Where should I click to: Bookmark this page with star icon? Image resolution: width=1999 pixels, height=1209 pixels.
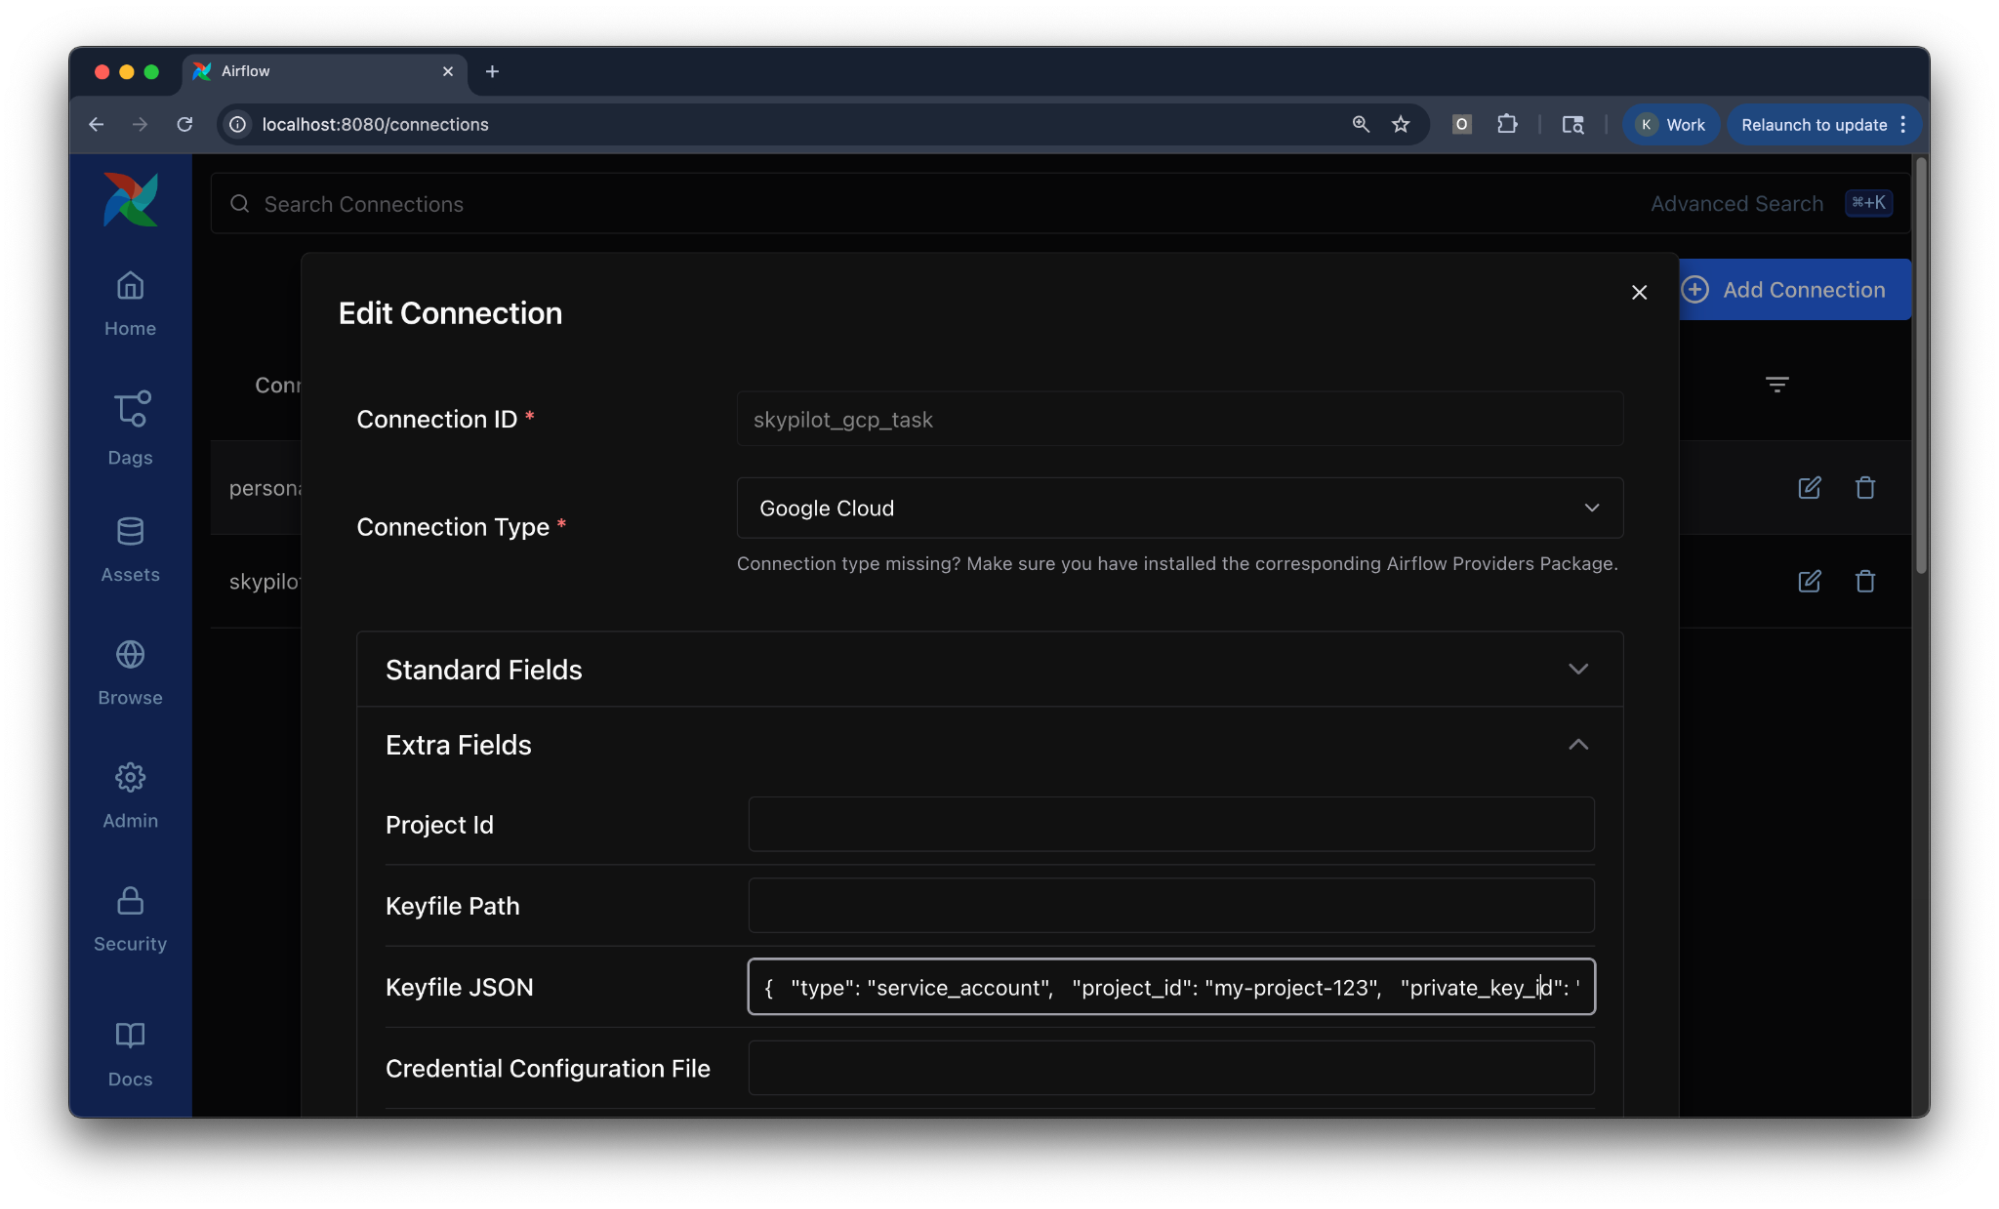click(1400, 124)
